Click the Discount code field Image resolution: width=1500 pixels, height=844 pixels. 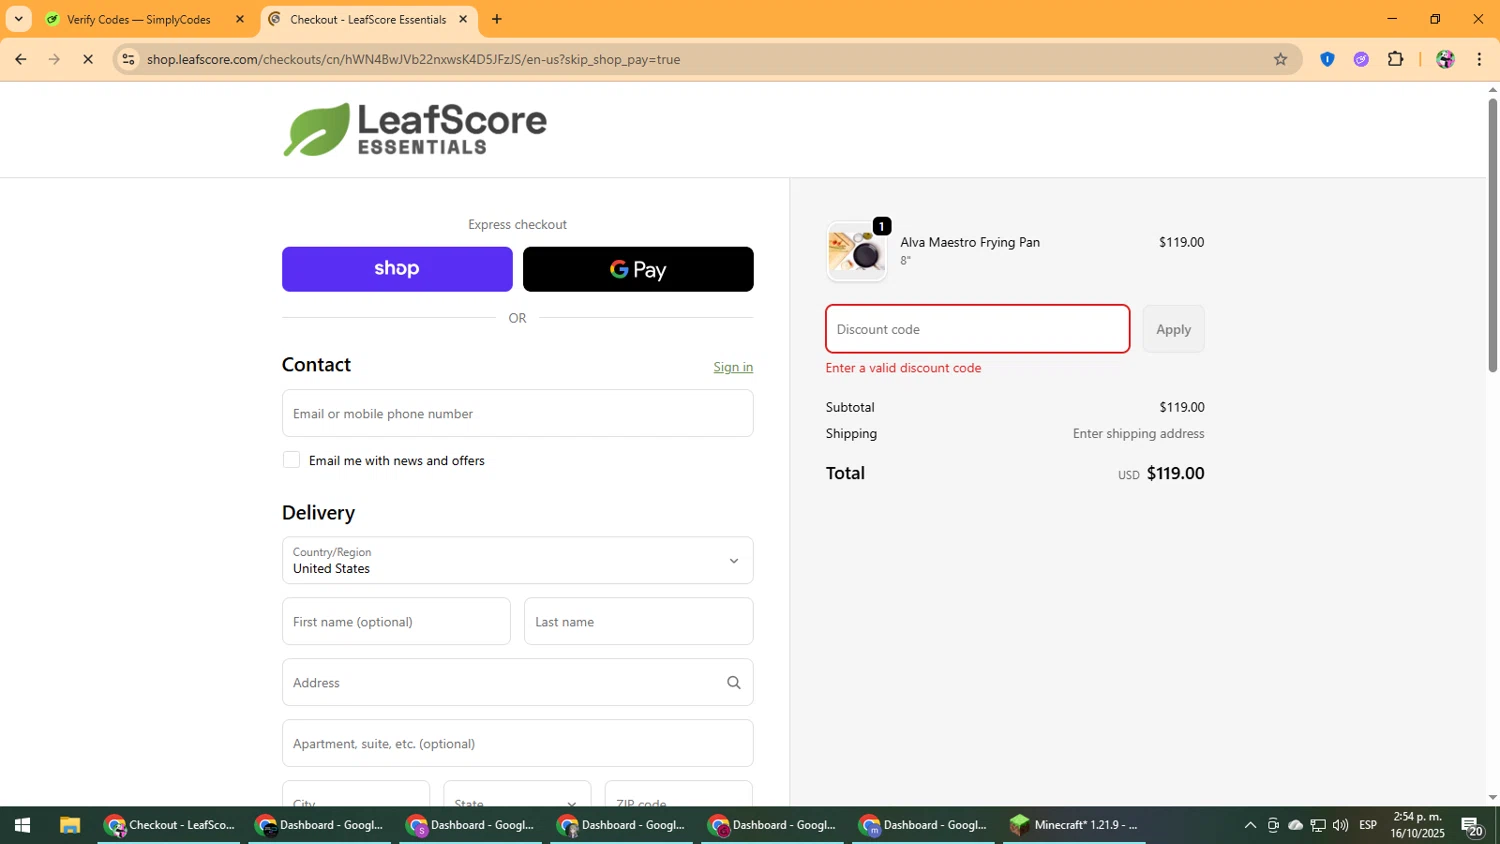pos(977,329)
